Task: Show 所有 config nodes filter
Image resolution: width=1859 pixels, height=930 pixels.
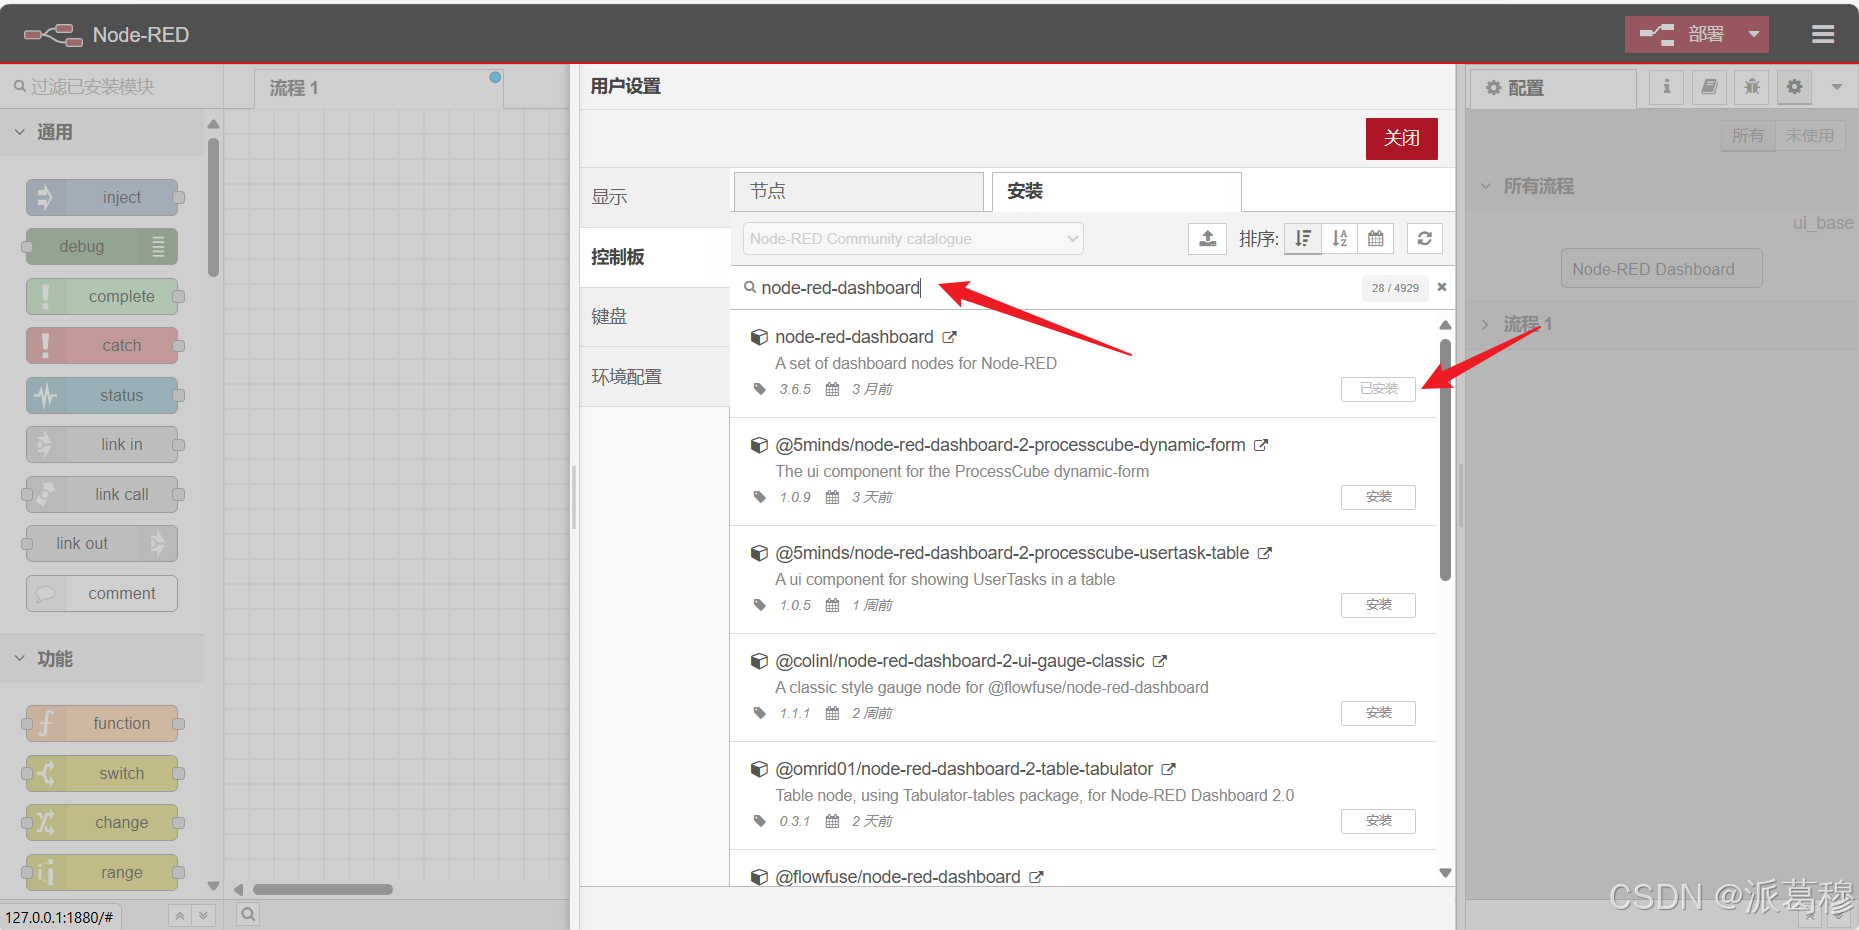Action: [x=1748, y=135]
